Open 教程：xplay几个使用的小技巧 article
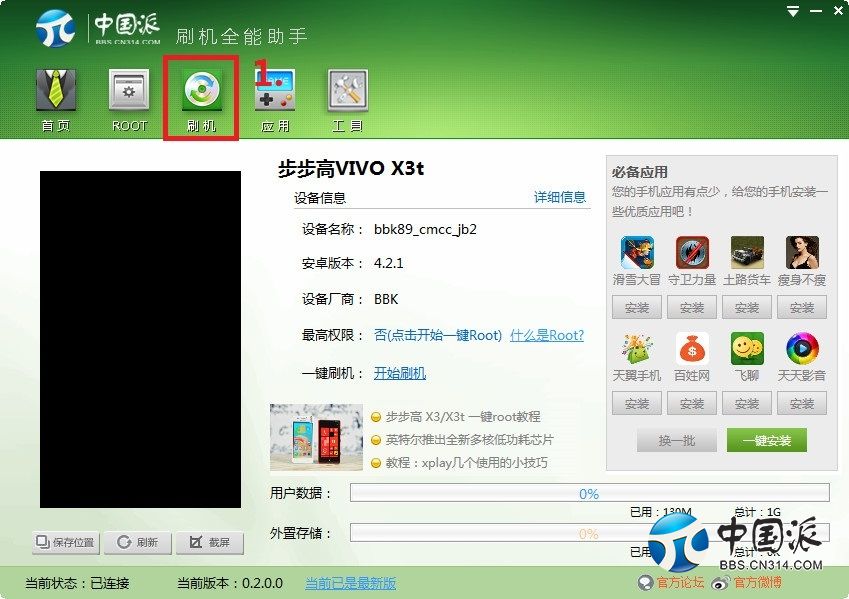849x599 pixels. pos(466,463)
